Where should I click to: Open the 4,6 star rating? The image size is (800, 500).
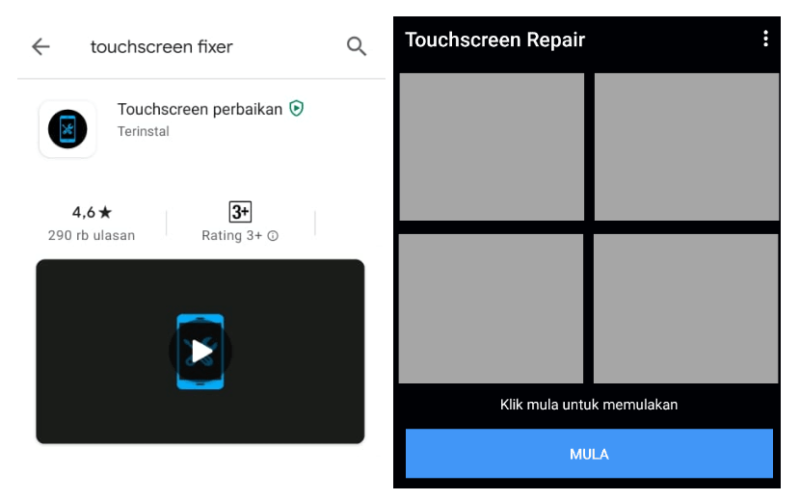(x=92, y=212)
